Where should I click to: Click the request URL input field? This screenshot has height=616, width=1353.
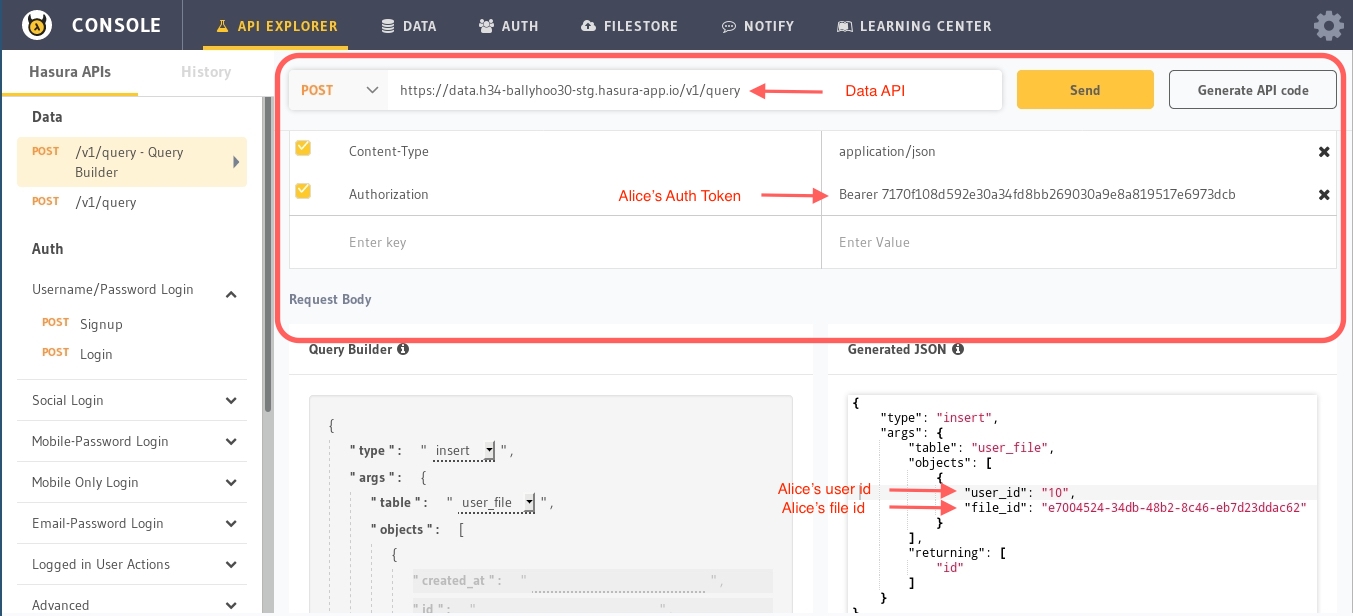(x=695, y=90)
